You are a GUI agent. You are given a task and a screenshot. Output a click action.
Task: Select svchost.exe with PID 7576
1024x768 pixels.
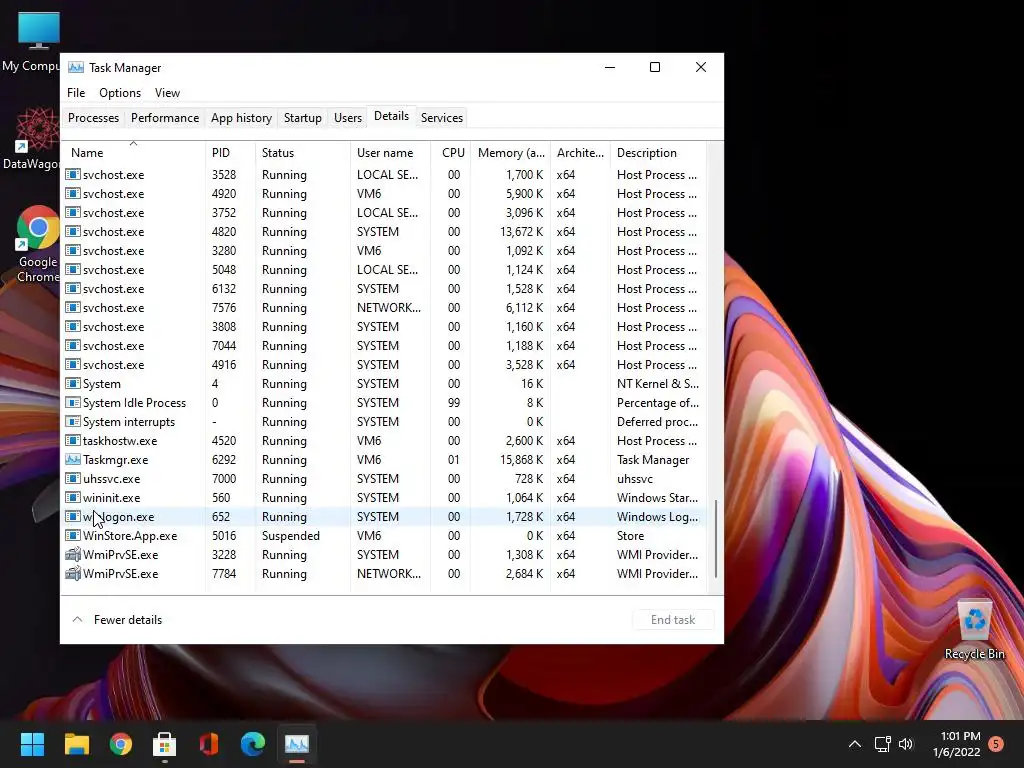pyautogui.click(x=384, y=307)
